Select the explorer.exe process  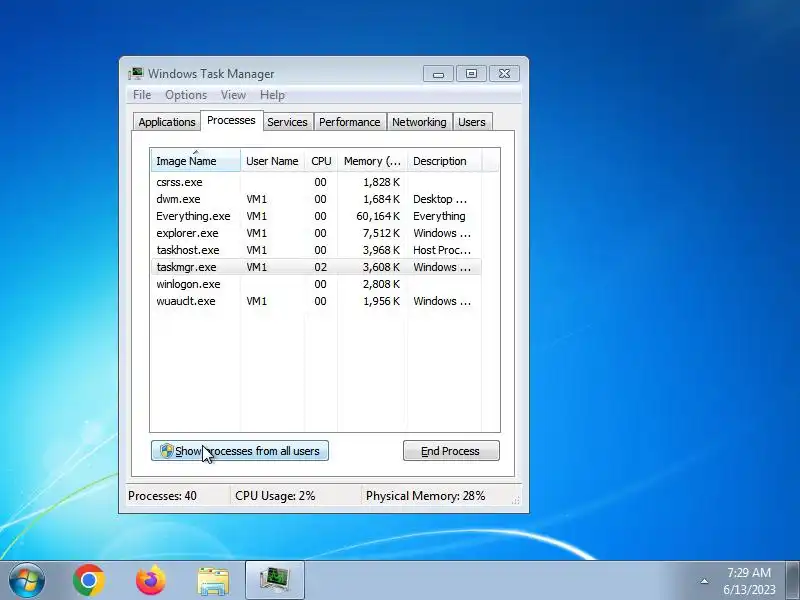(x=316, y=233)
